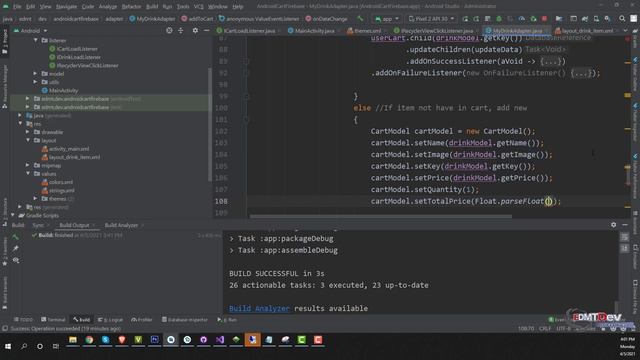This screenshot has width=640, height=360.
Task: Toggle fold marker beside line 101
Action: [x=246, y=120]
